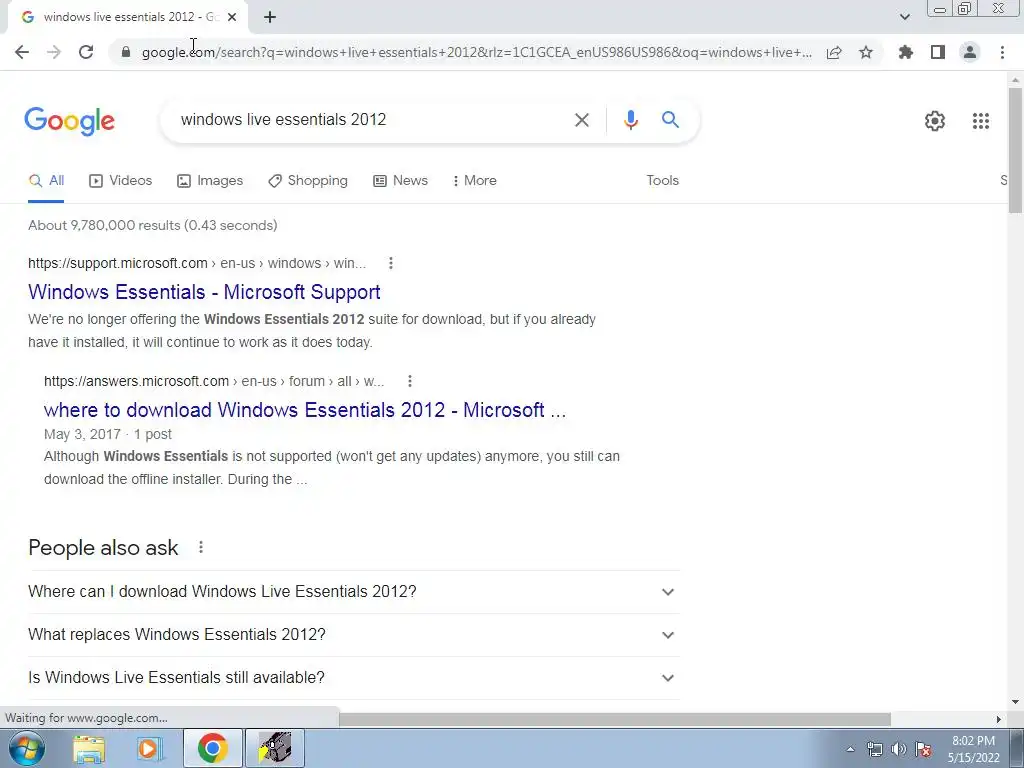Open Action Center flag tray icon

[x=923, y=749]
